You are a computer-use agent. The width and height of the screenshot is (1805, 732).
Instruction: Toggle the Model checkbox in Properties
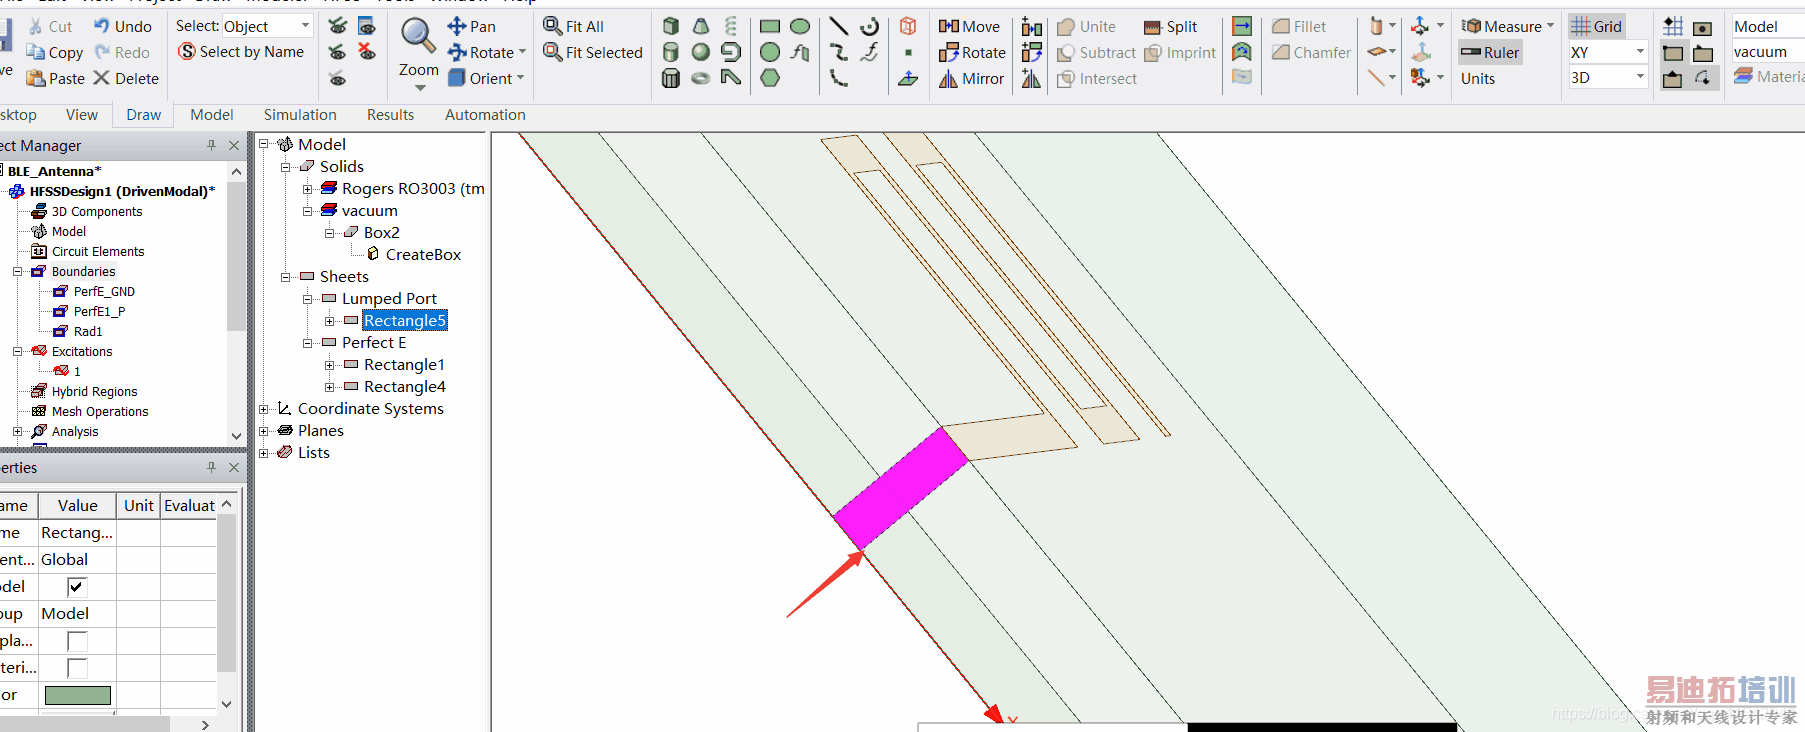[x=77, y=586]
